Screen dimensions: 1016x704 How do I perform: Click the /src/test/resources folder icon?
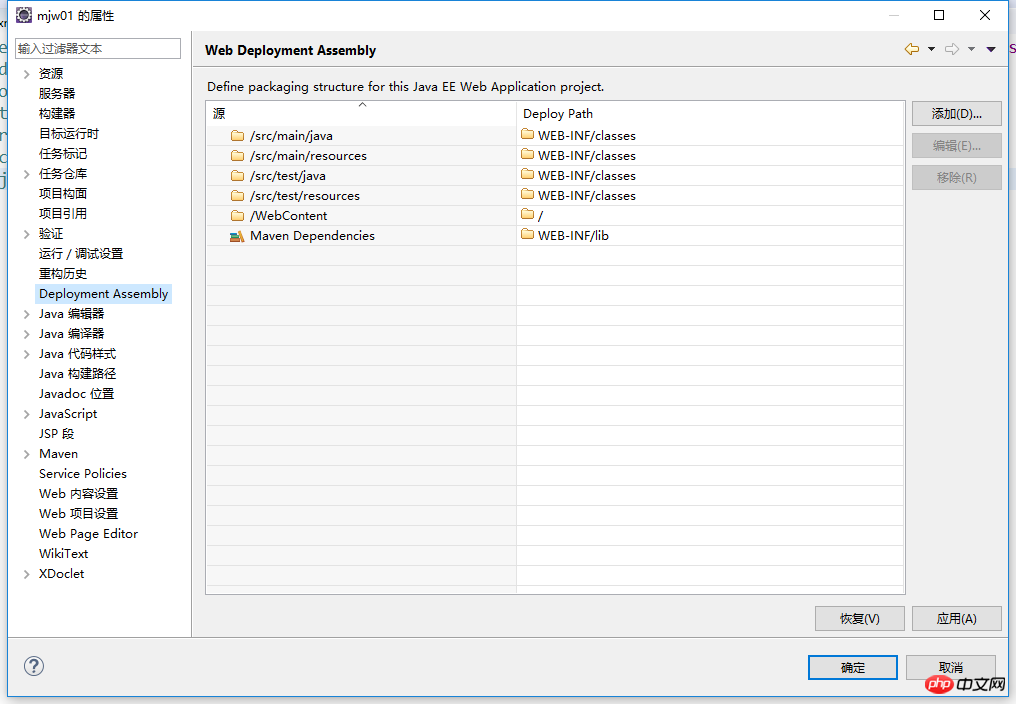(237, 196)
